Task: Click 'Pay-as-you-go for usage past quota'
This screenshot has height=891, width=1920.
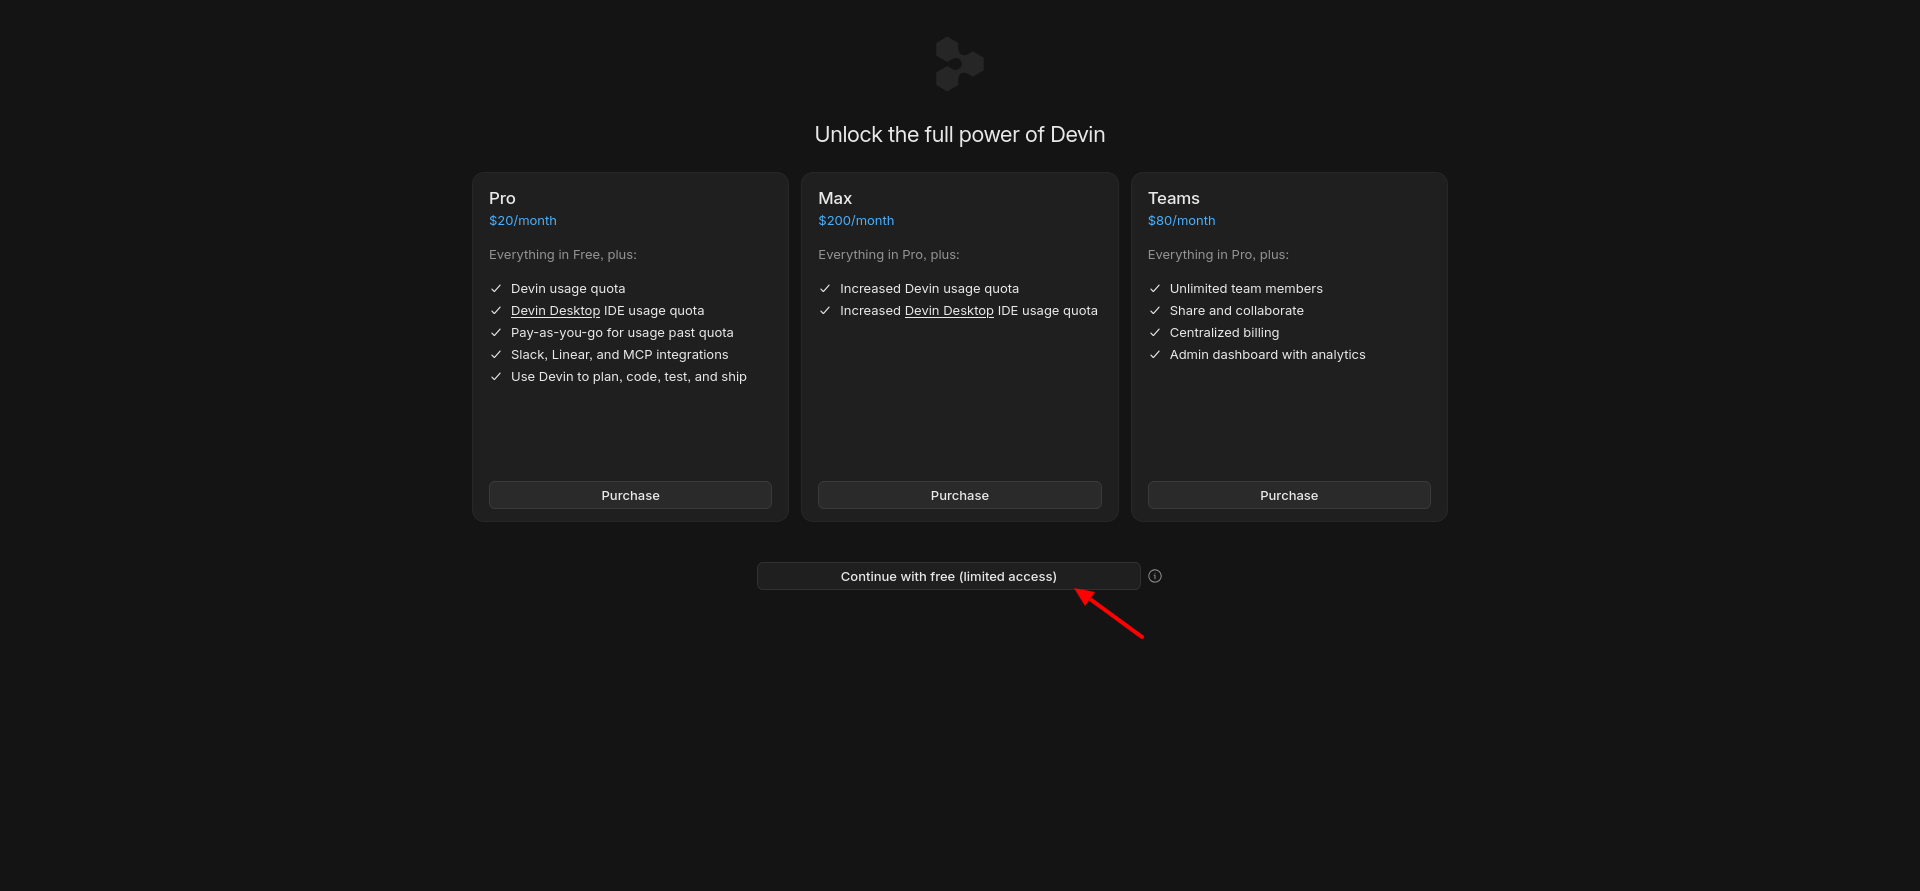Action: click(x=622, y=333)
